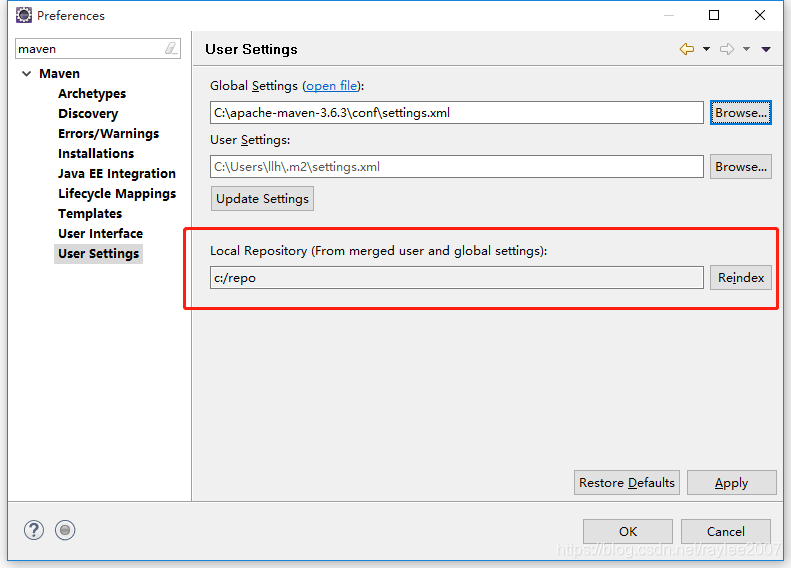Open back history dropdown arrow
Viewport: 791px width, 568px height.
pyautogui.click(x=706, y=49)
